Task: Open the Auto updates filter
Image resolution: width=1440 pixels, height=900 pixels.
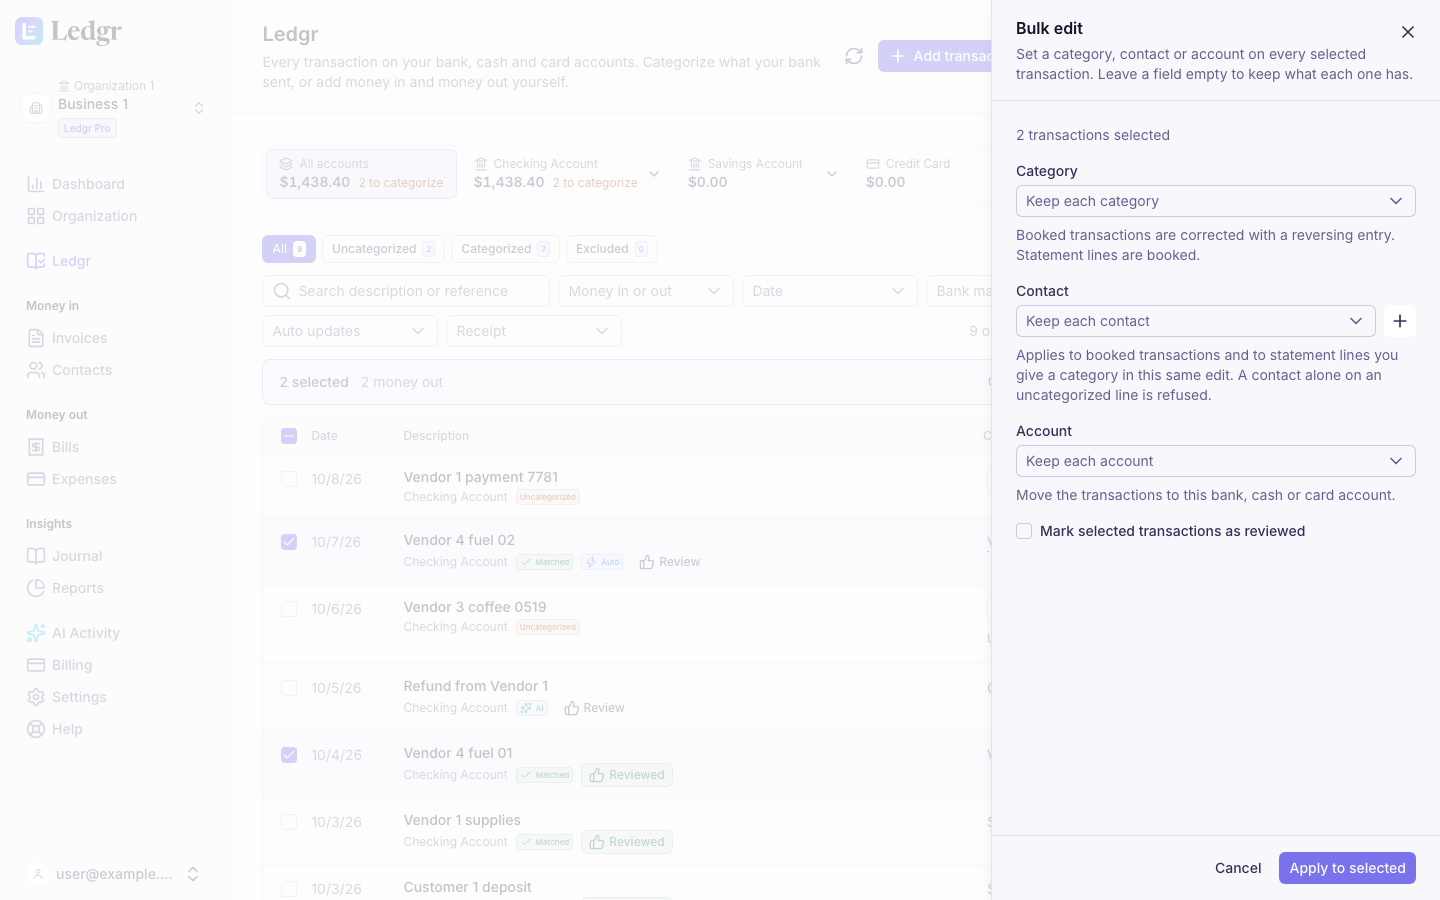Action: click(350, 331)
